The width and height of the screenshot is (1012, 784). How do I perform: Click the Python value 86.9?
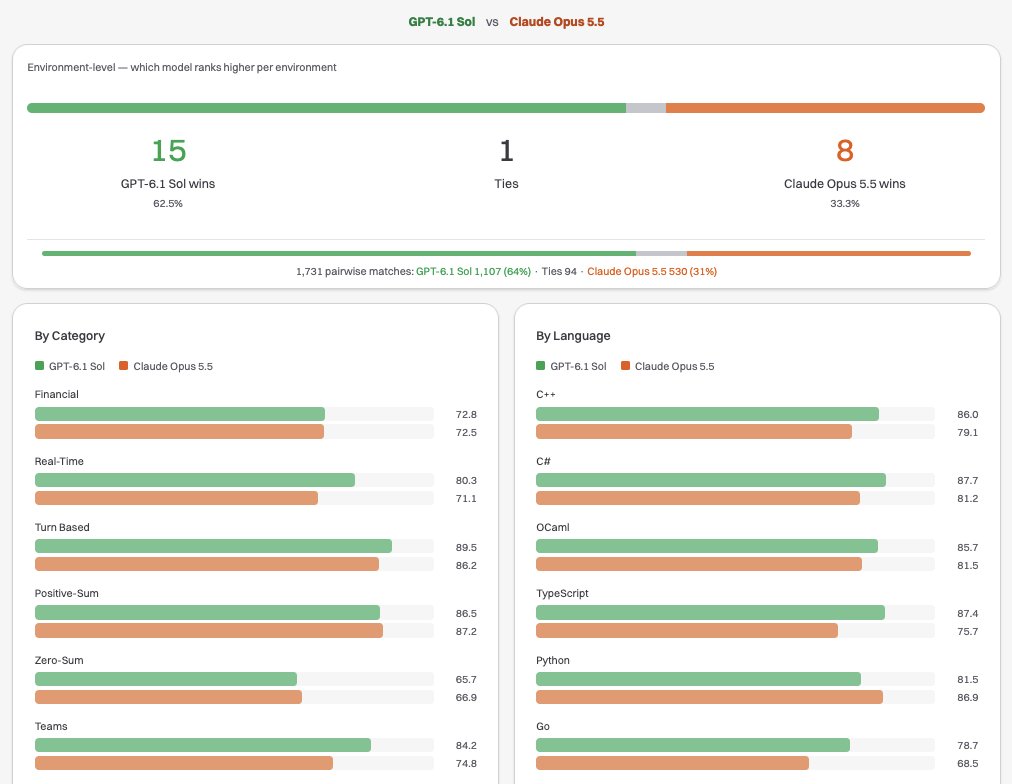967,698
